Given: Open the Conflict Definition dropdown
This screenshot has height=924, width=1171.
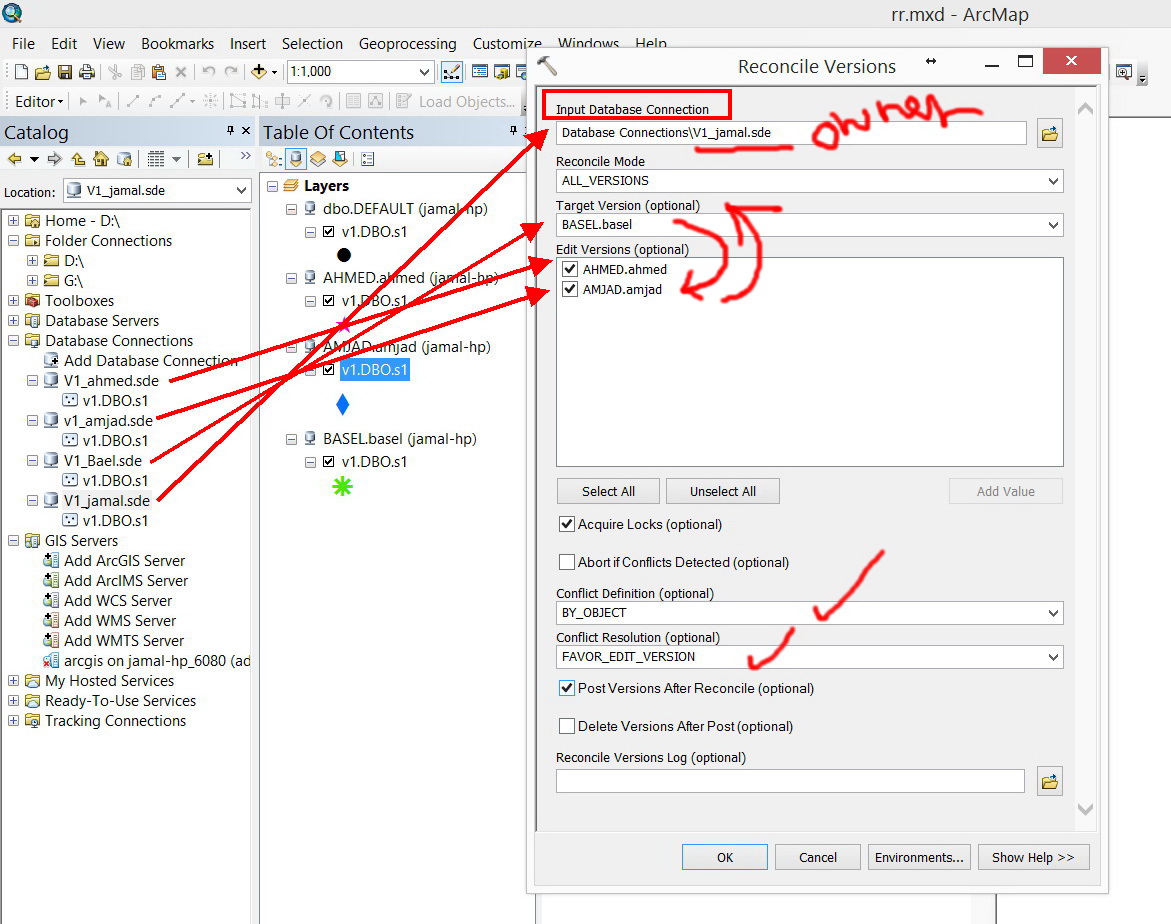Looking at the screenshot, I should click(x=1053, y=613).
